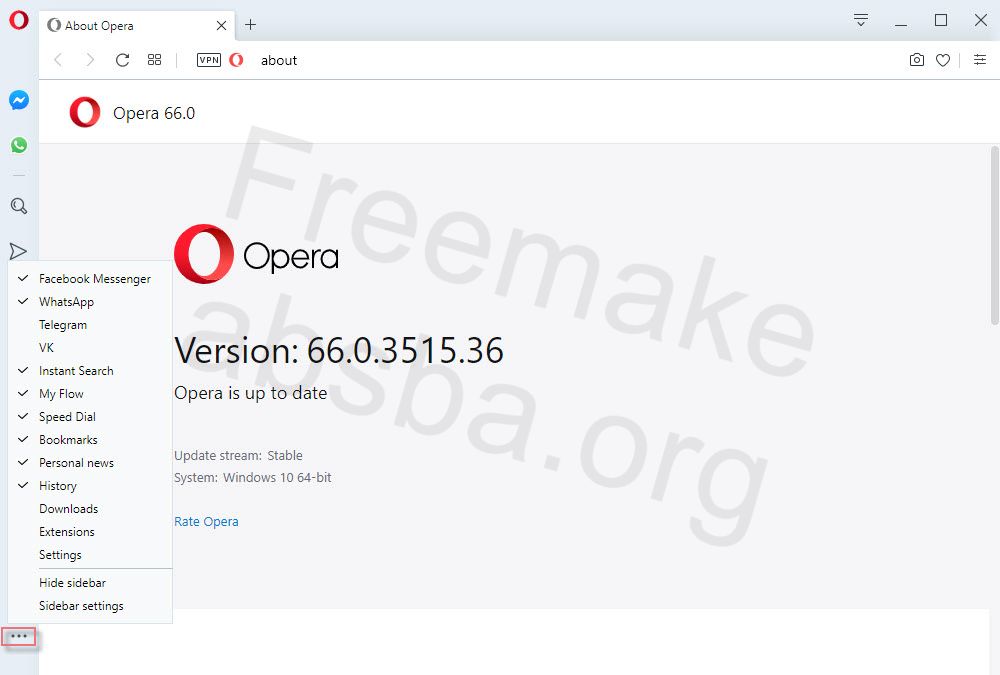The width and height of the screenshot is (1000, 675).
Task: Select the About Opera tab
Action: click(136, 26)
